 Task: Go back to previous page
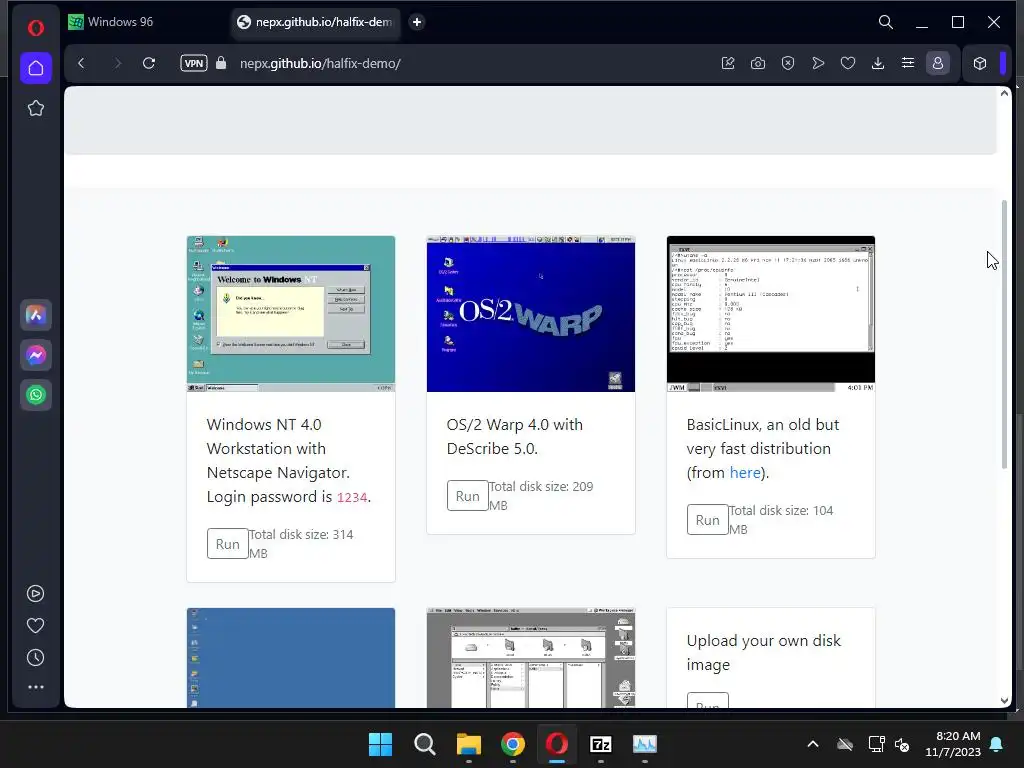point(81,63)
